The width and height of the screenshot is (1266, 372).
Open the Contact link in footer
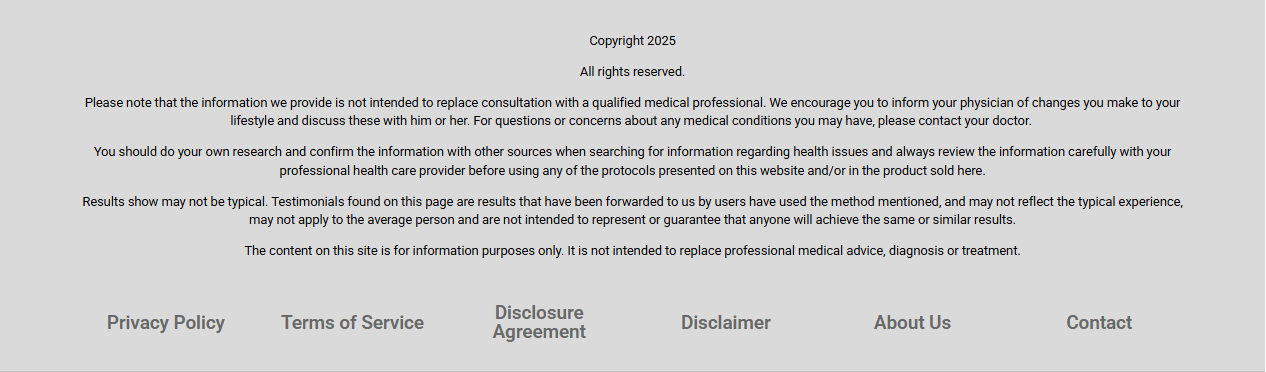(1099, 322)
